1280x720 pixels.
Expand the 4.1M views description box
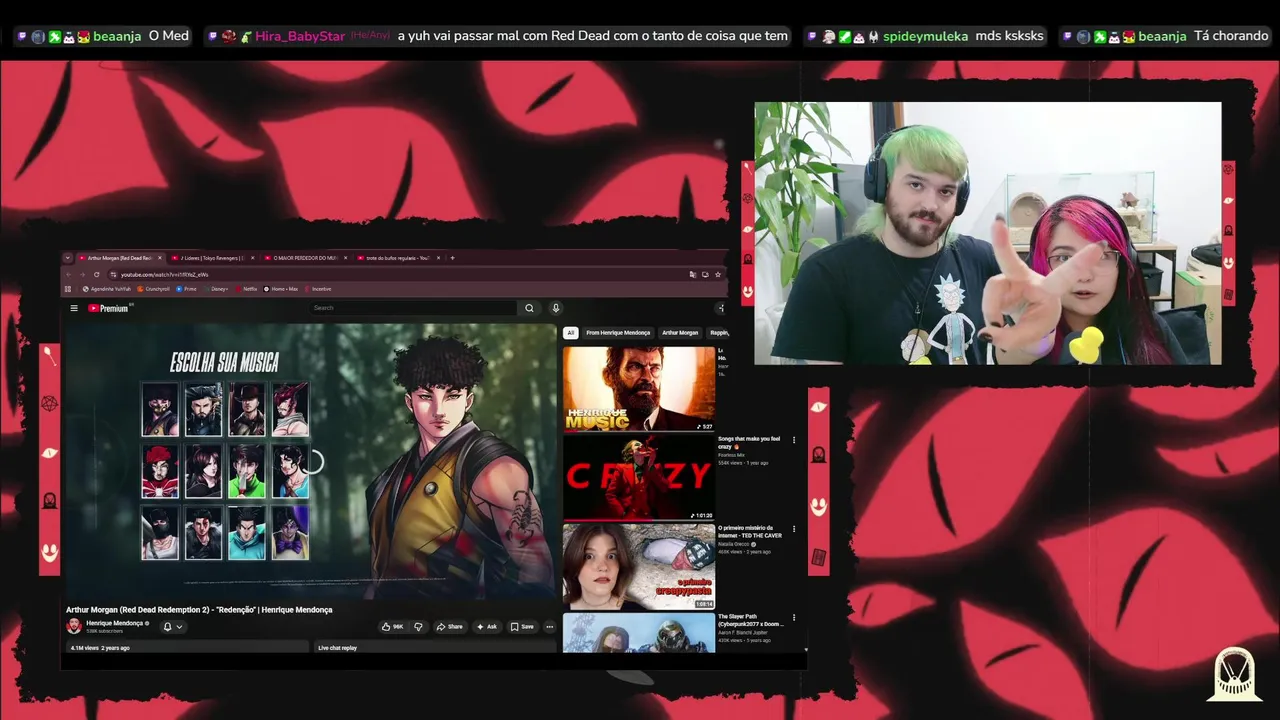pos(187,647)
